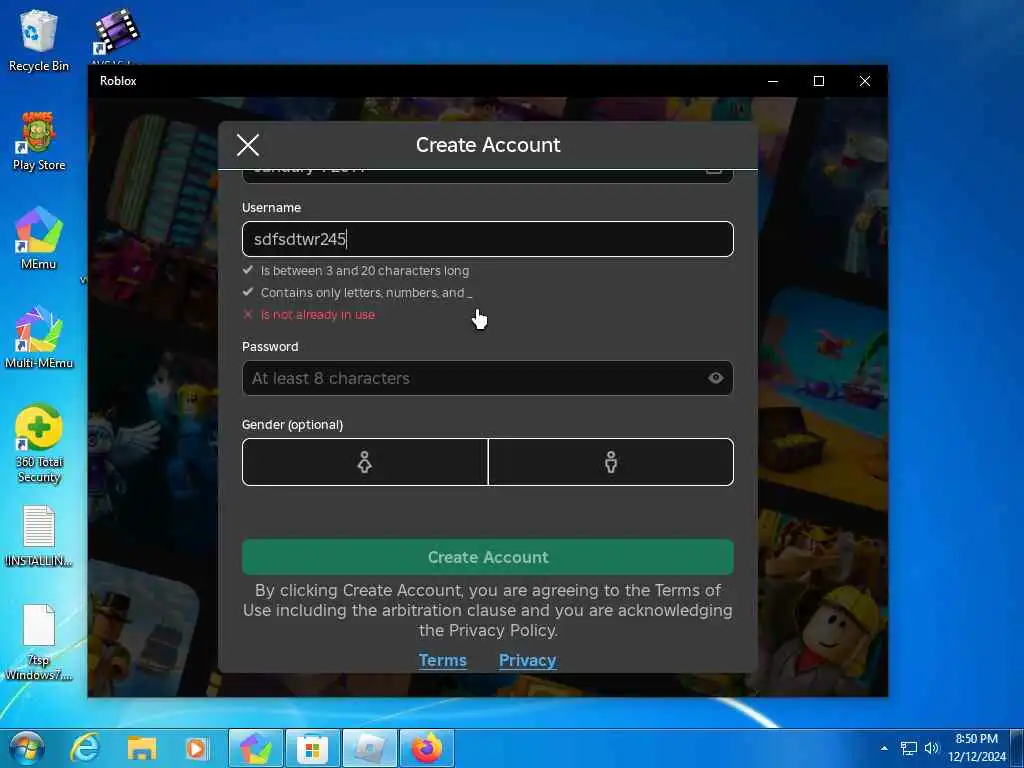
Task: Open the Privacy link
Action: click(528, 660)
